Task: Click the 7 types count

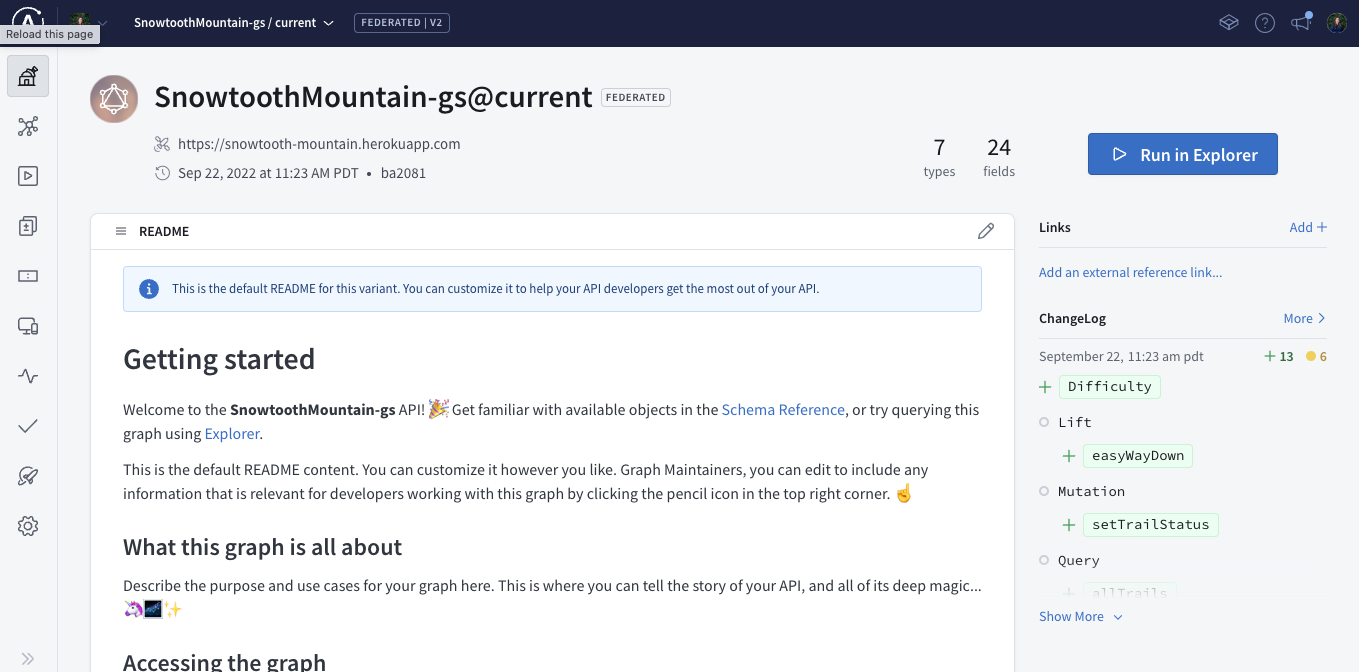Action: tap(939, 158)
